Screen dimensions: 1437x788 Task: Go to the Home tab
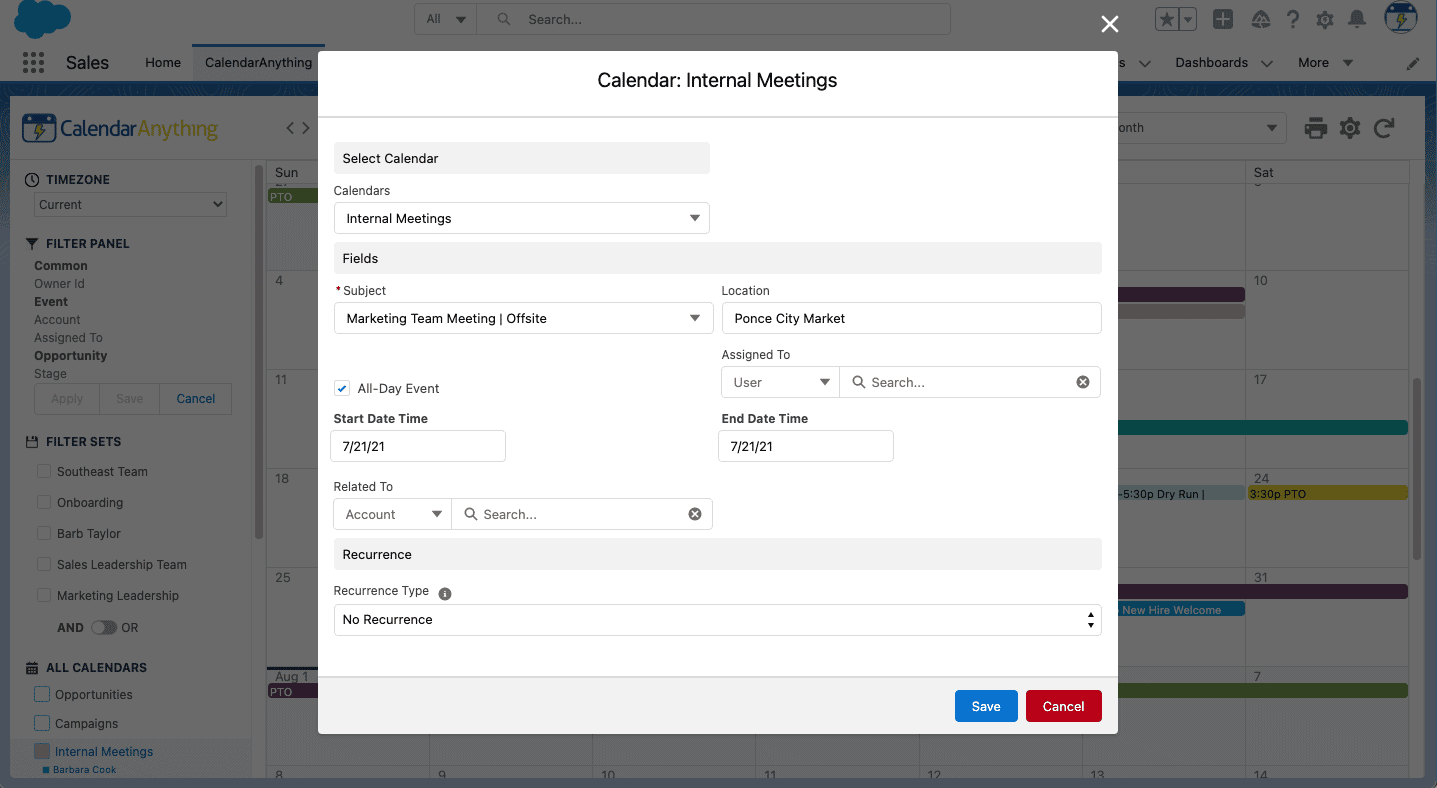tap(163, 62)
